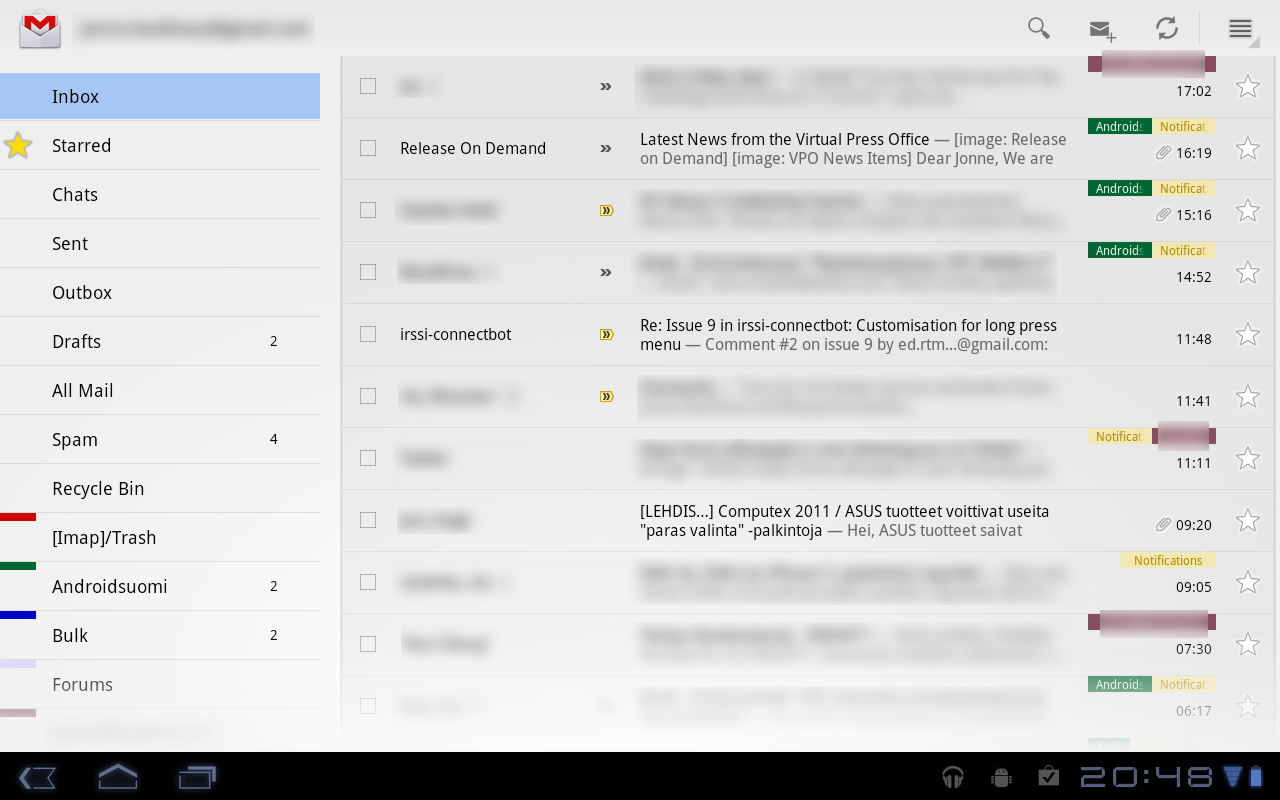Go to the Sent folder

160,244
